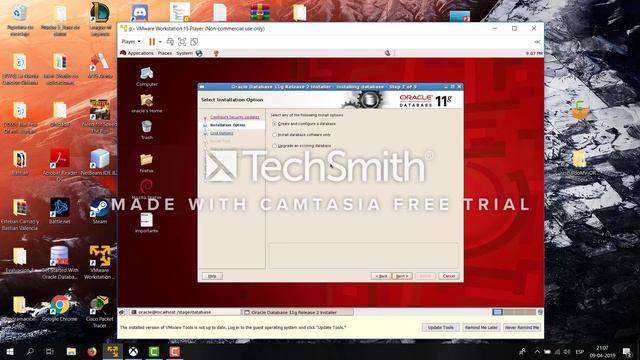Open the green Camtasia app in the taskbar
The image size is (640, 360).
click(x=154, y=351)
